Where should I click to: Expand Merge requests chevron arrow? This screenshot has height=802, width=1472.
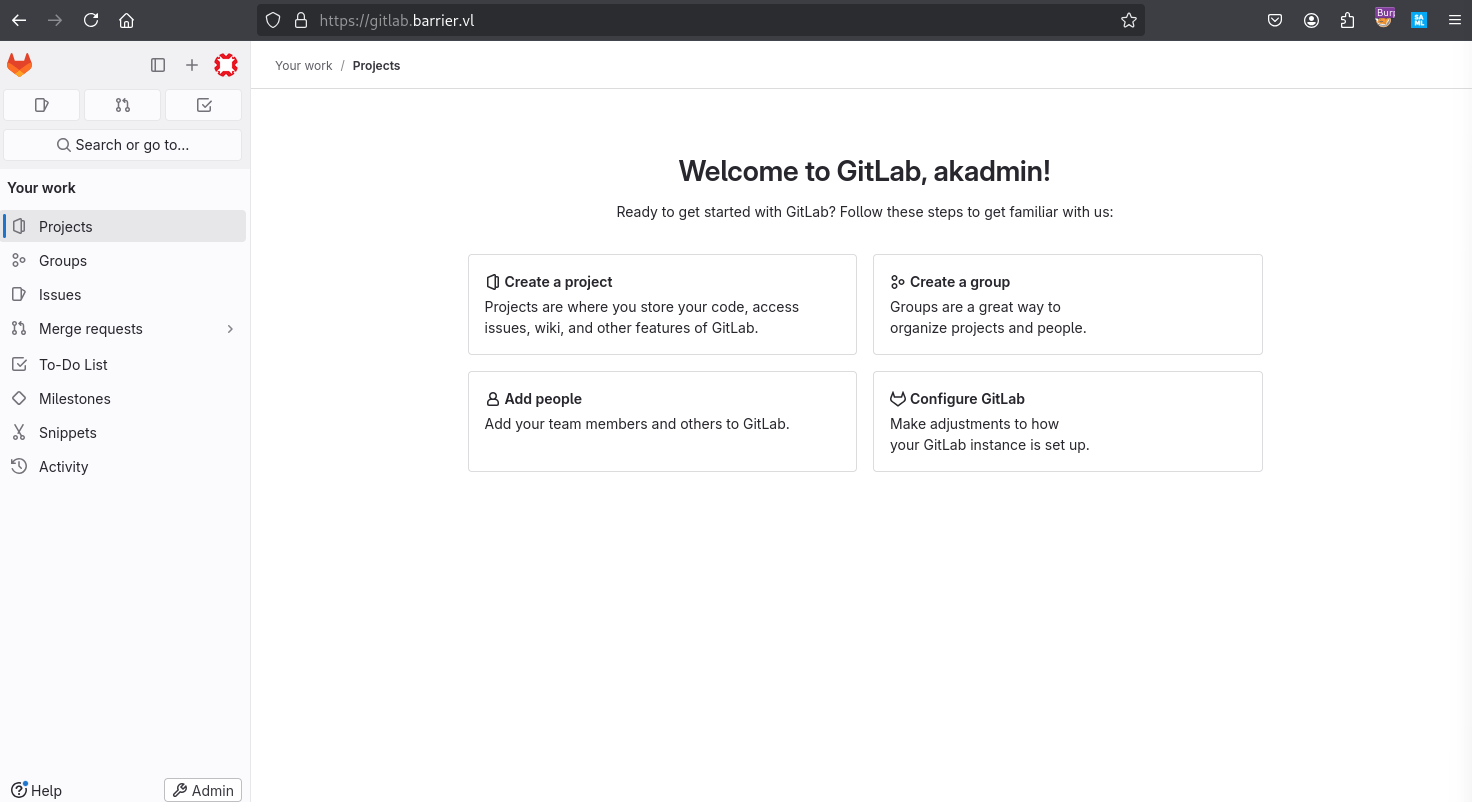tap(230, 329)
